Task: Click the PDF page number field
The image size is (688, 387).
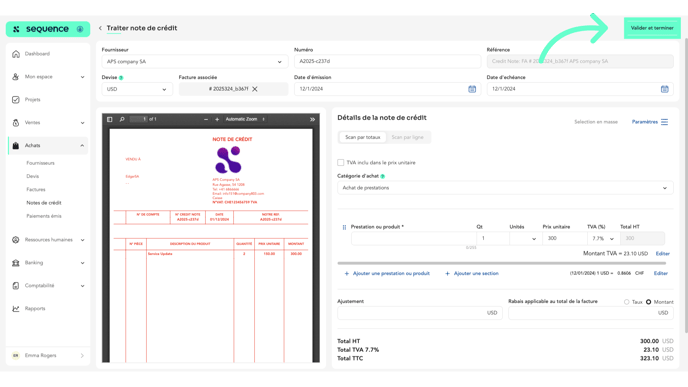Action: click(x=139, y=119)
